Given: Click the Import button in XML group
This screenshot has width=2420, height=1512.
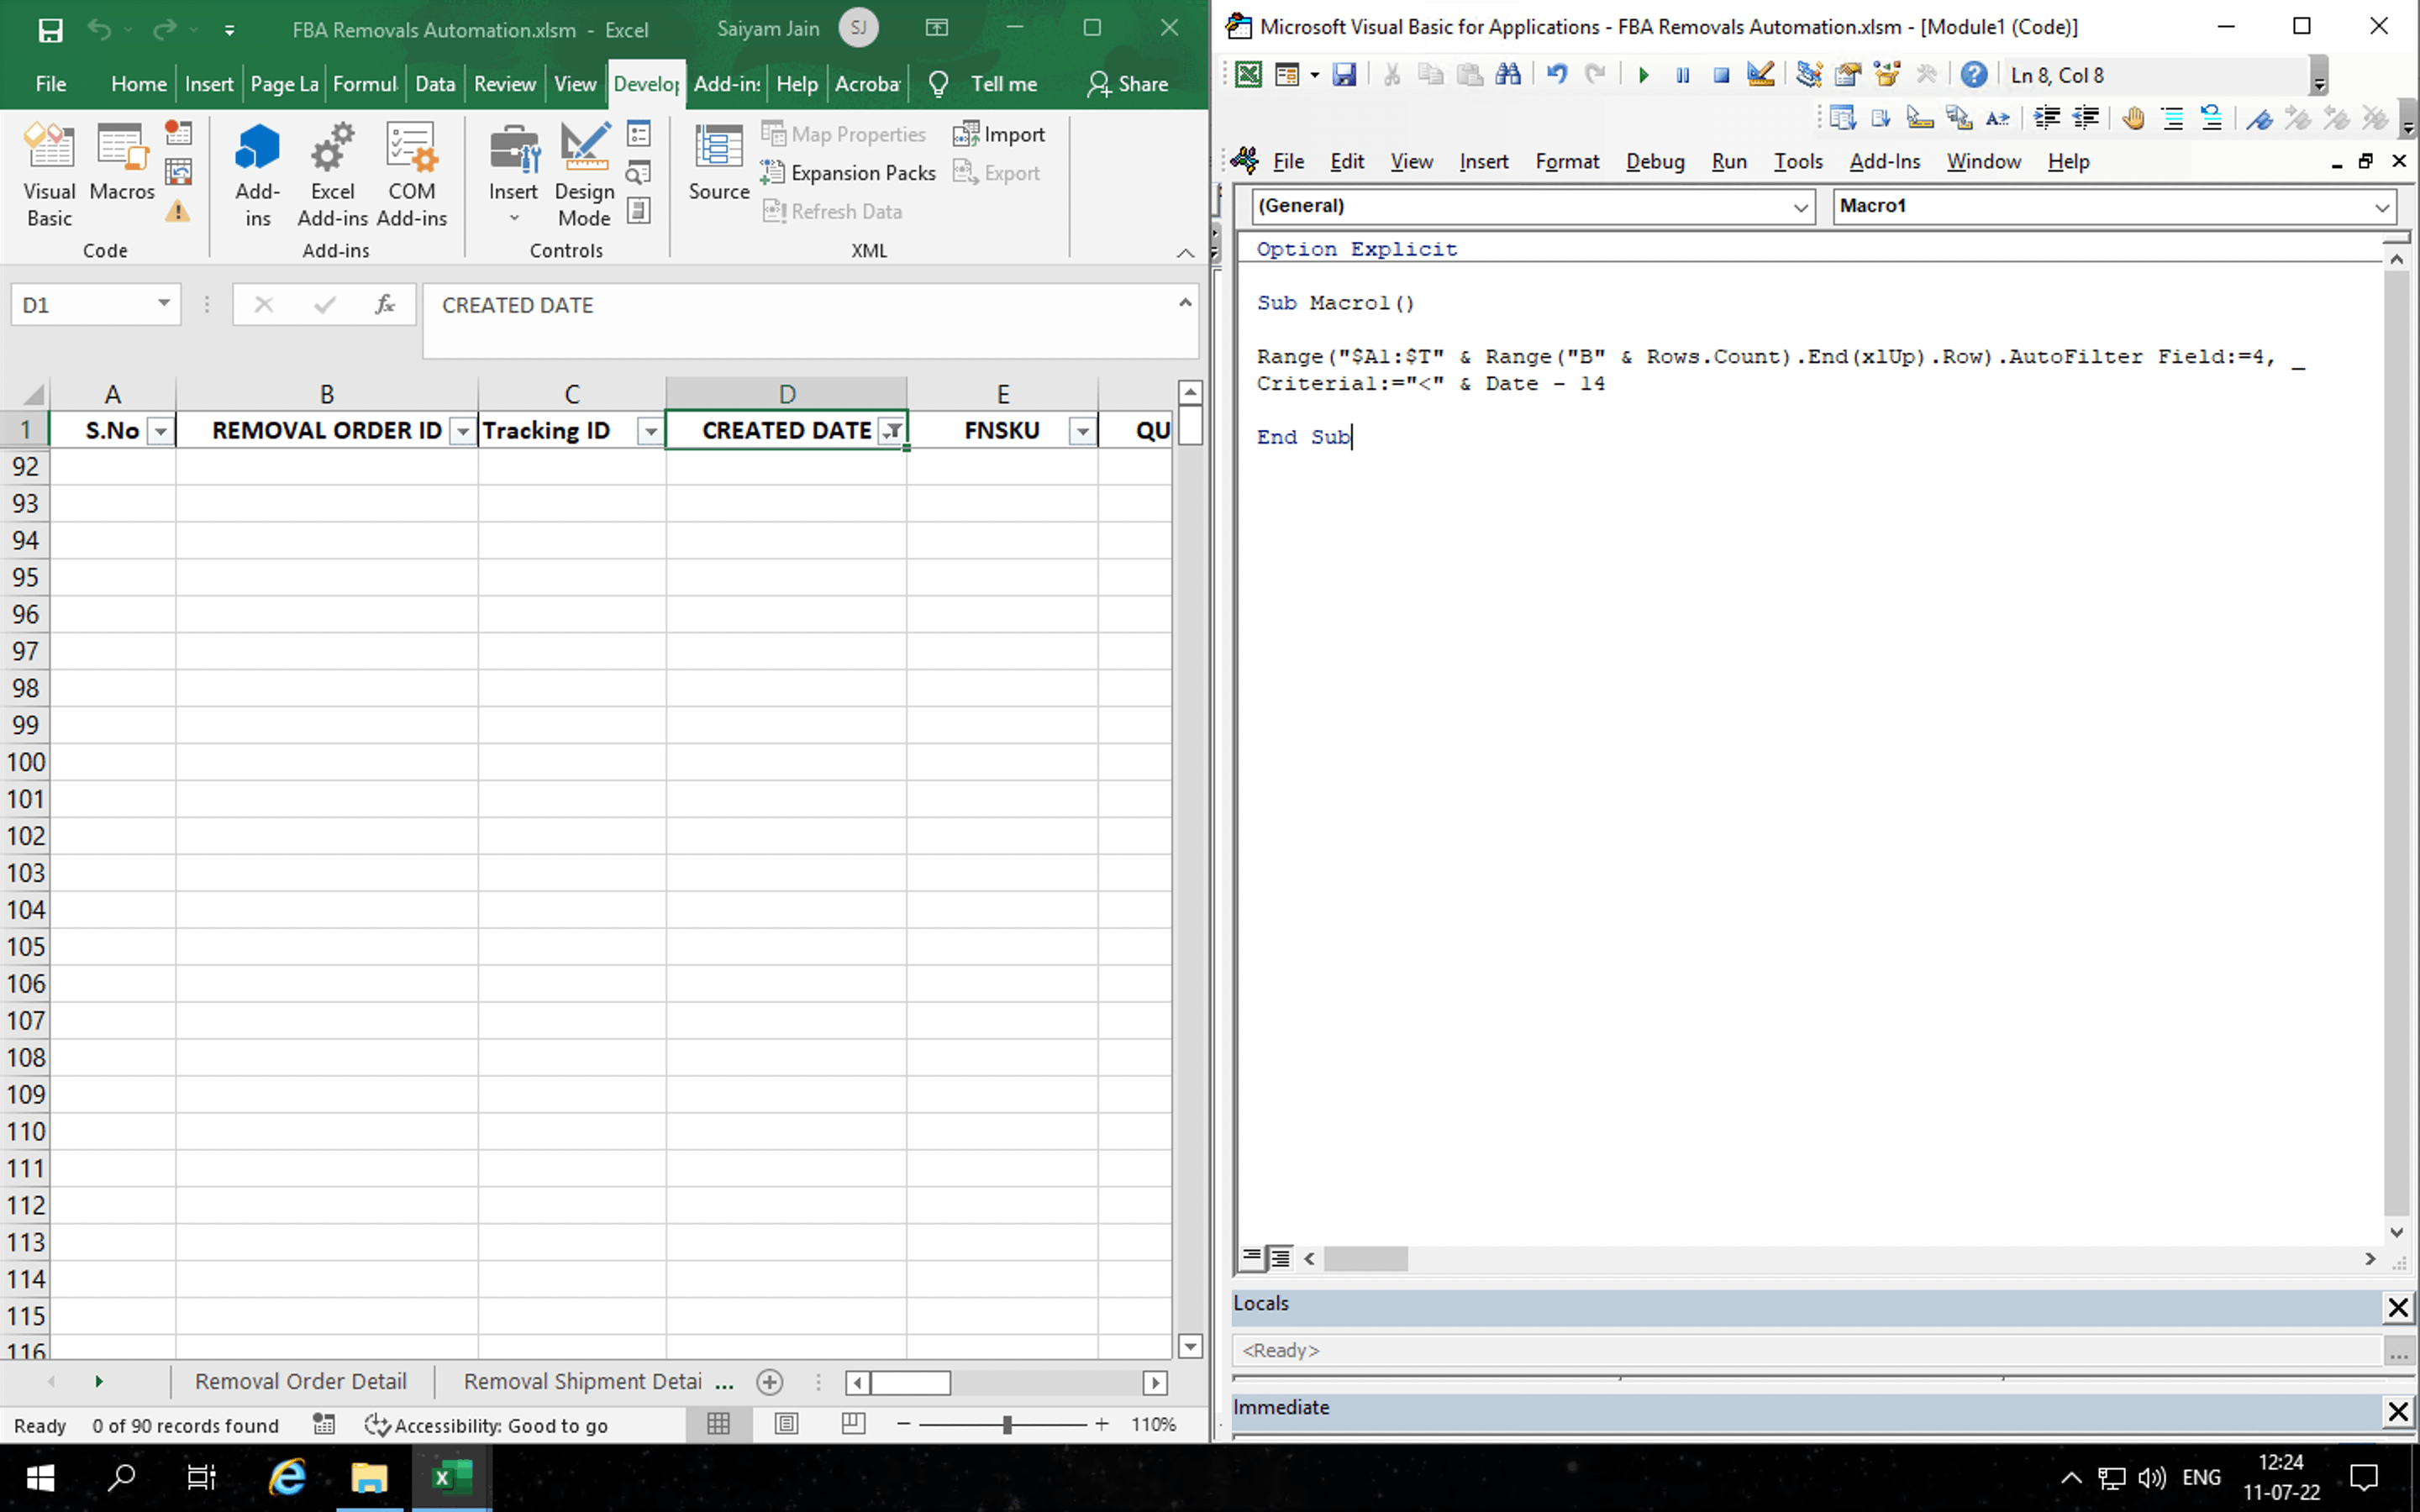Looking at the screenshot, I should pyautogui.click(x=1000, y=134).
